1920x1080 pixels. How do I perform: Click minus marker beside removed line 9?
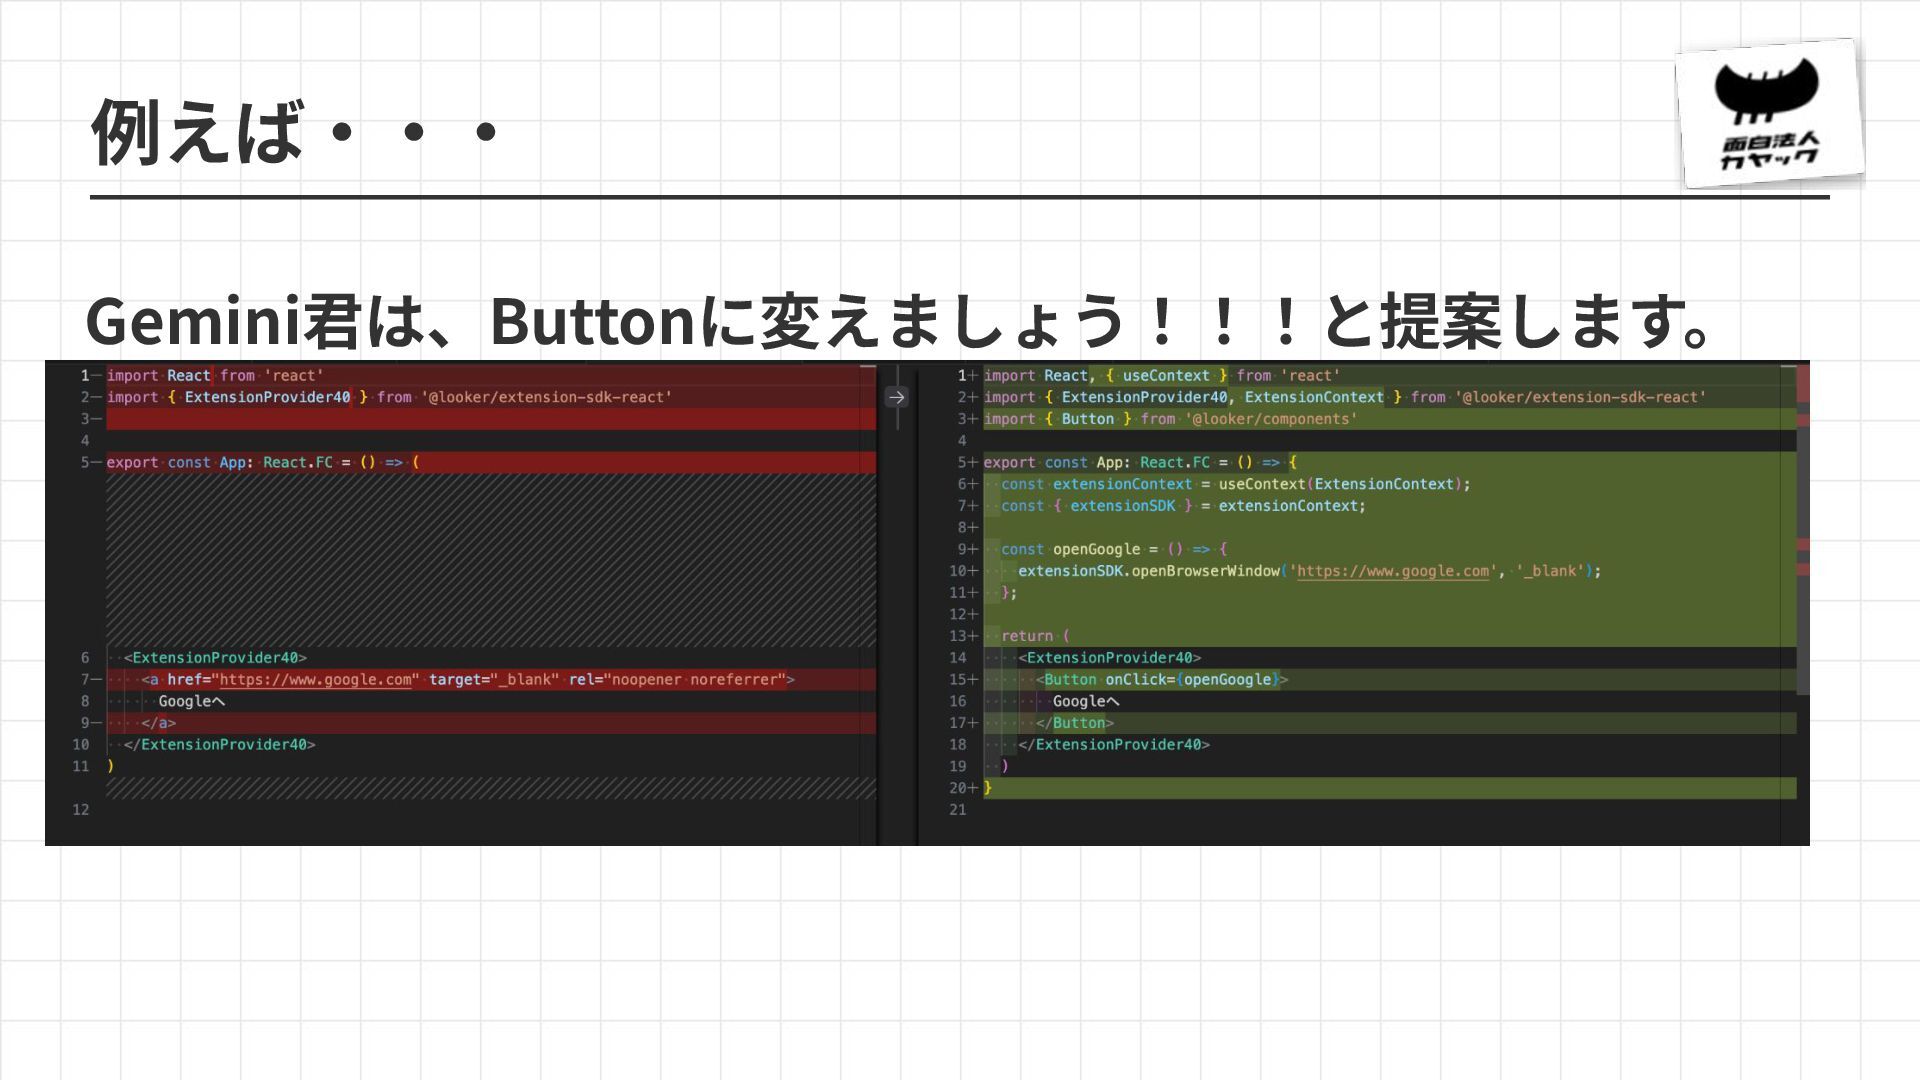(x=97, y=723)
